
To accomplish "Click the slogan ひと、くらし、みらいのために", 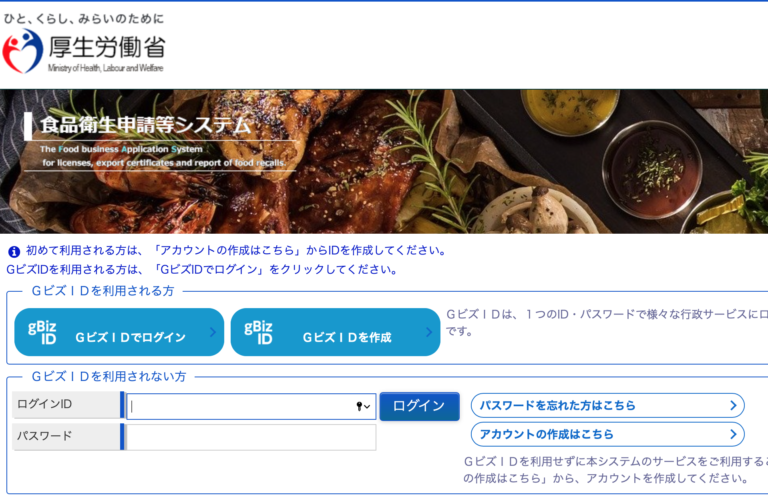I will [x=84, y=19].
